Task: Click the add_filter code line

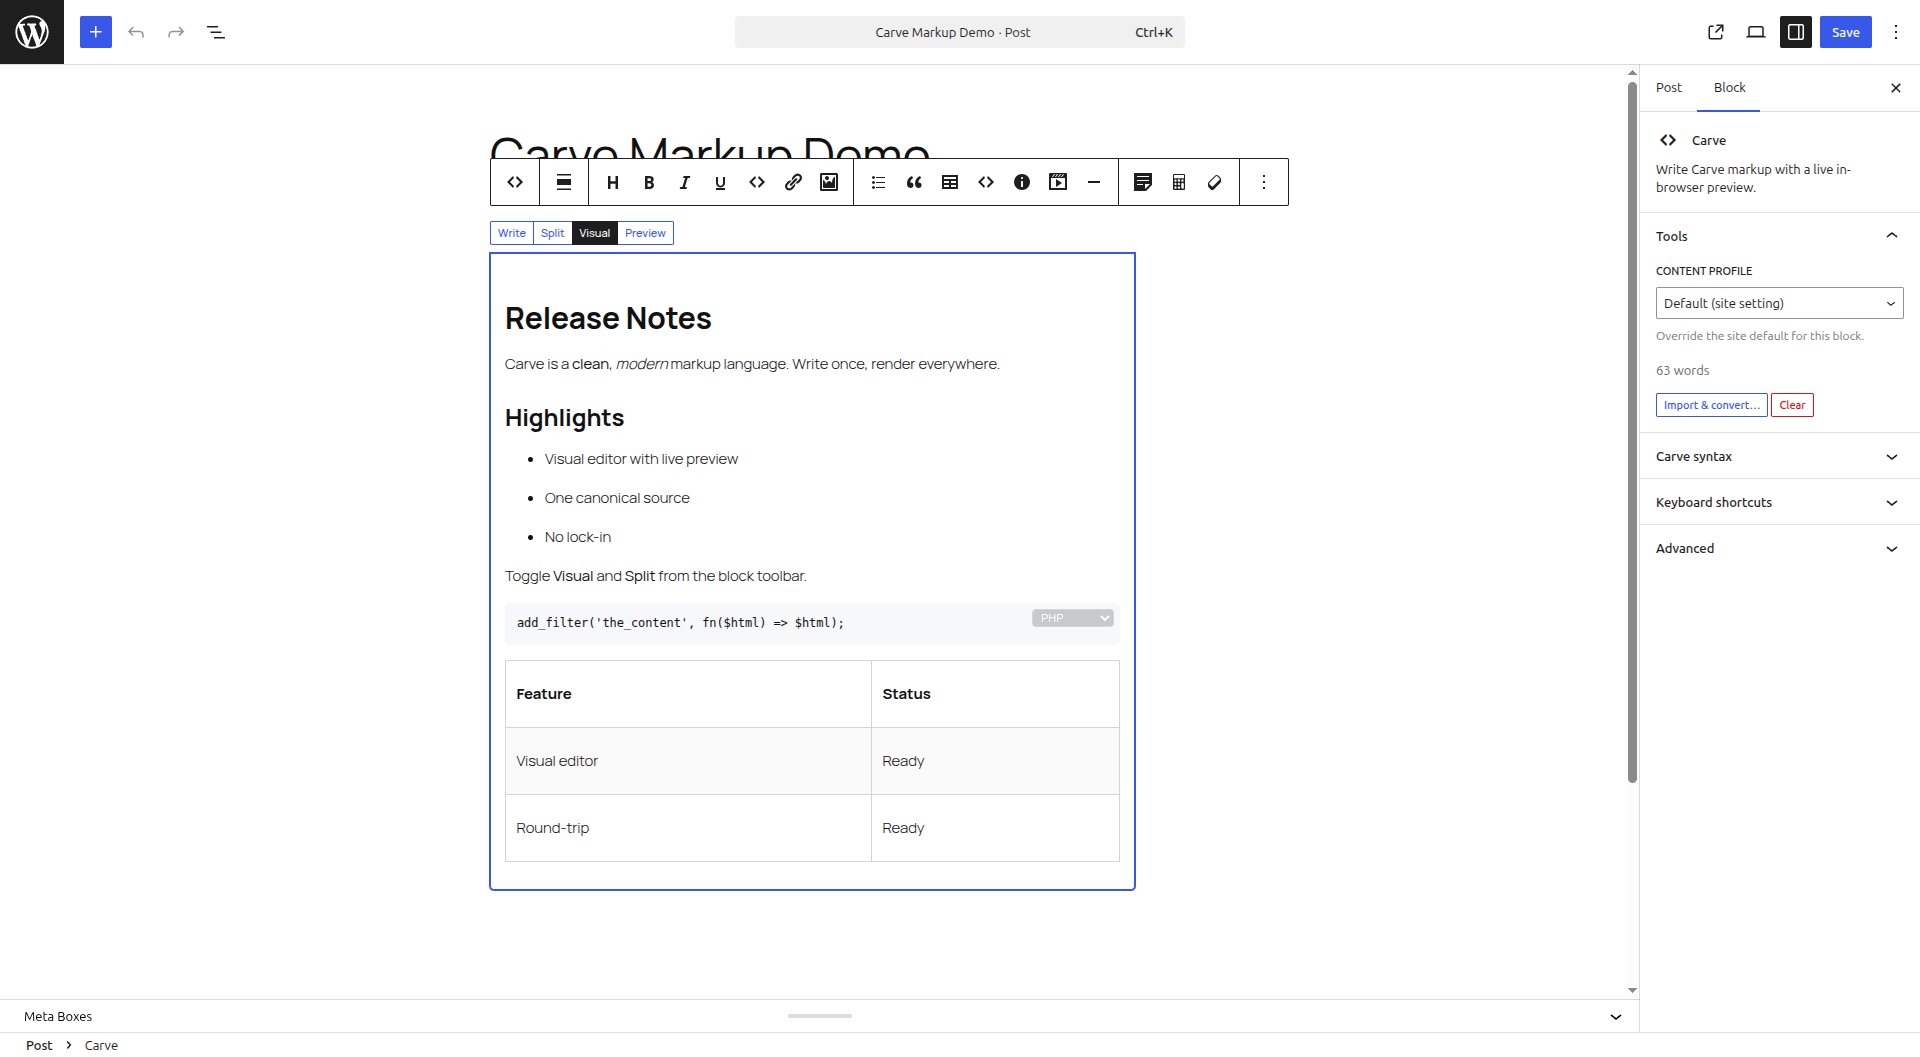Action: 680,622
